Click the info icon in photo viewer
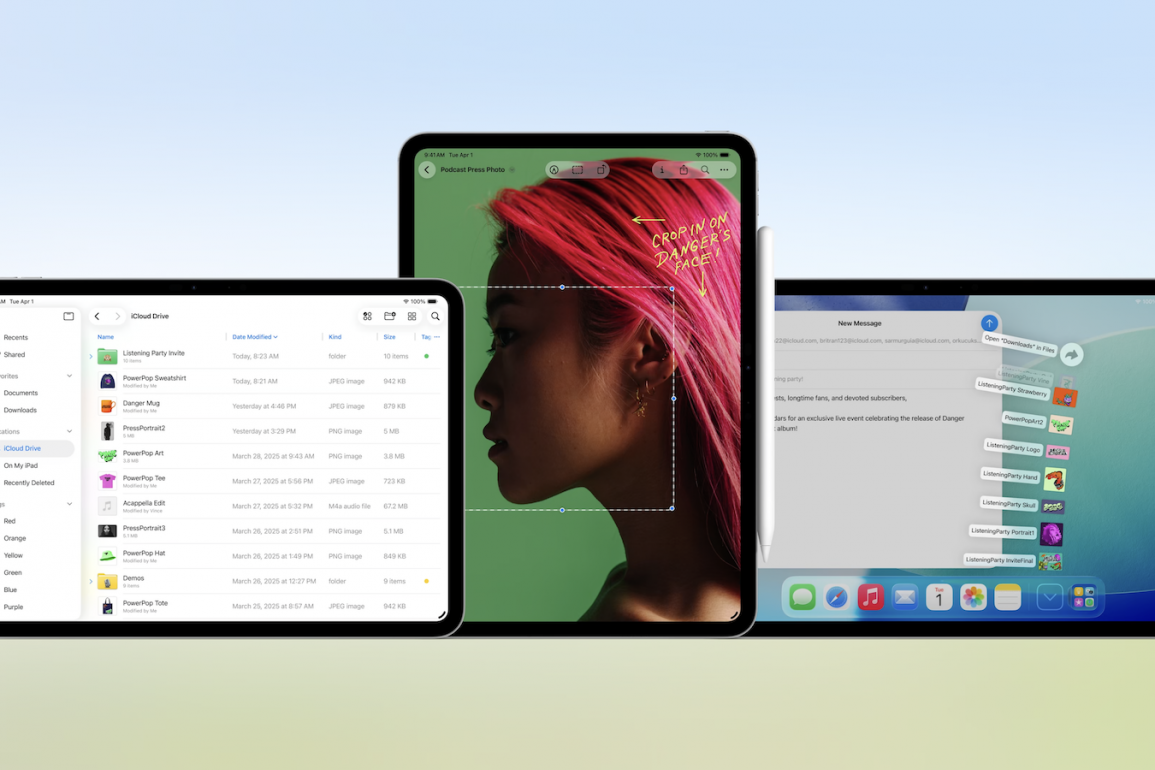 662,170
